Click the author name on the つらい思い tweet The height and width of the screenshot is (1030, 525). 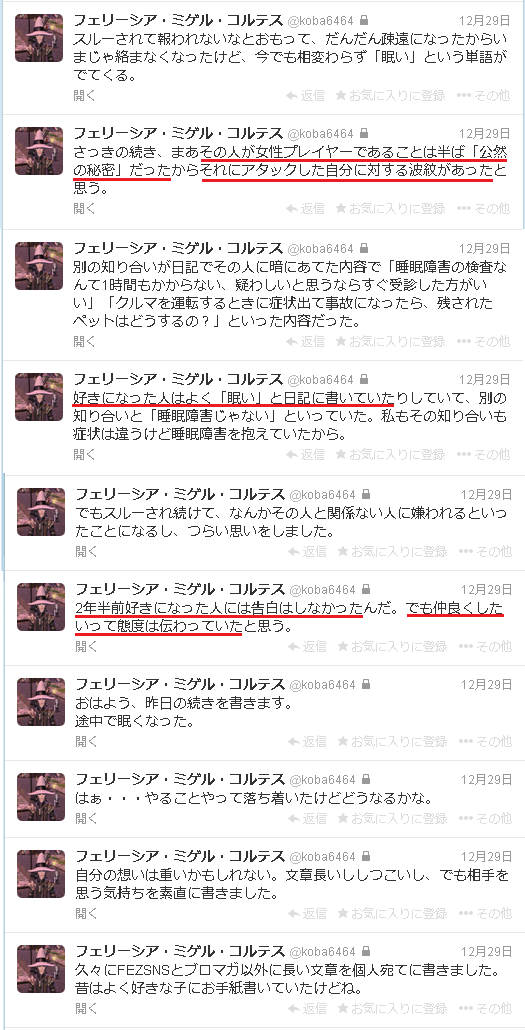[179, 494]
